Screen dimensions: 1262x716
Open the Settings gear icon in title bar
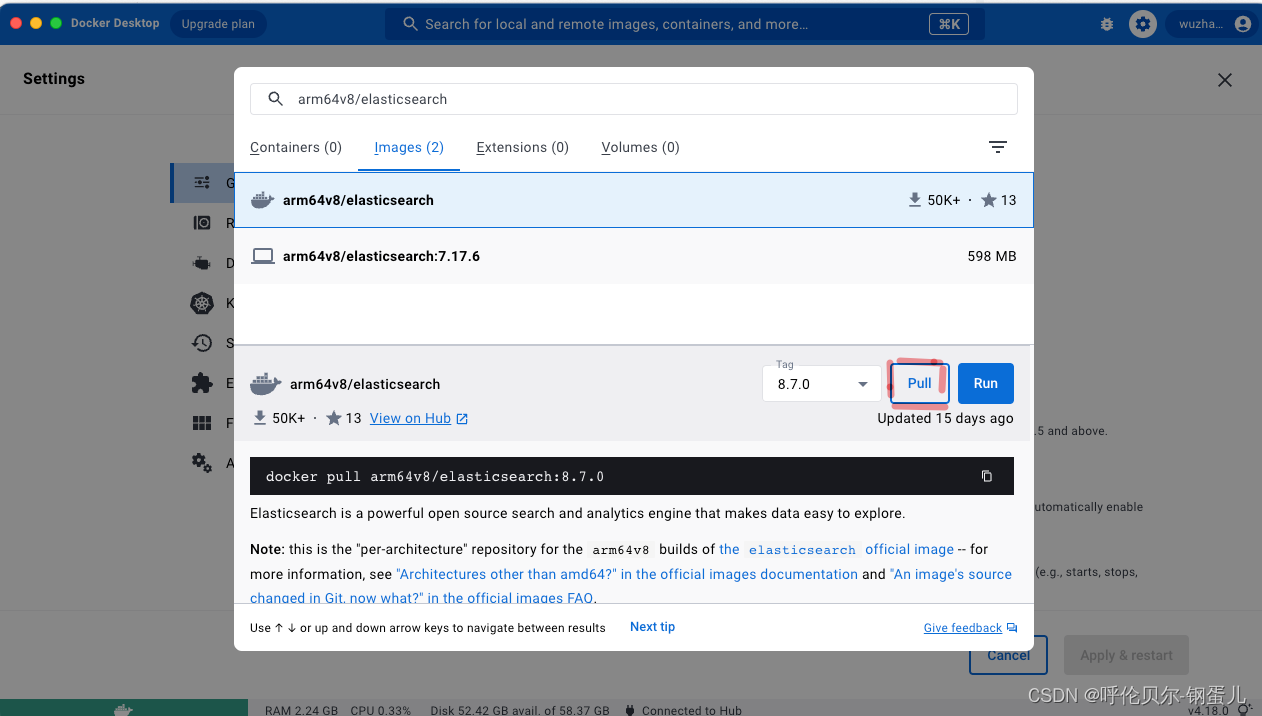click(1143, 24)
